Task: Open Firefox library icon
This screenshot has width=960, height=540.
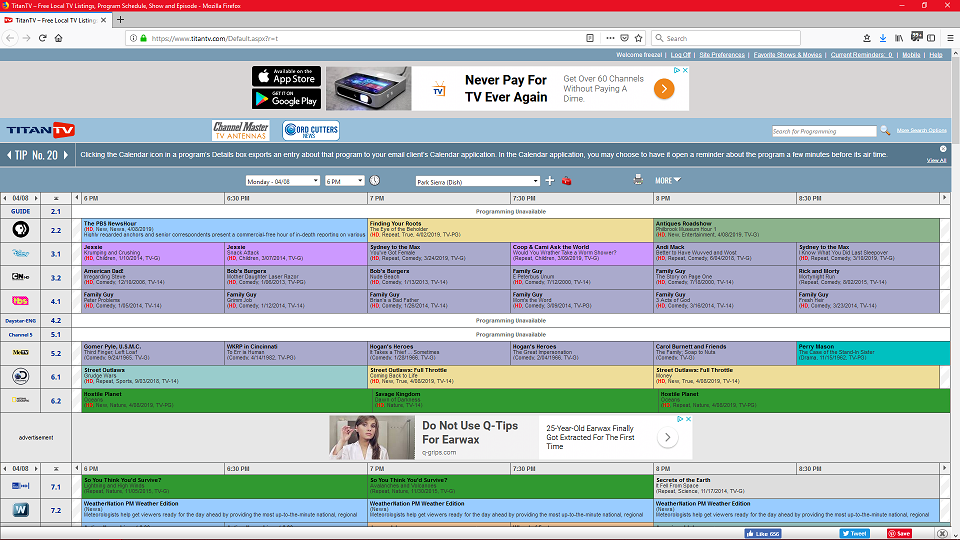Action: (x=899, y=38)
